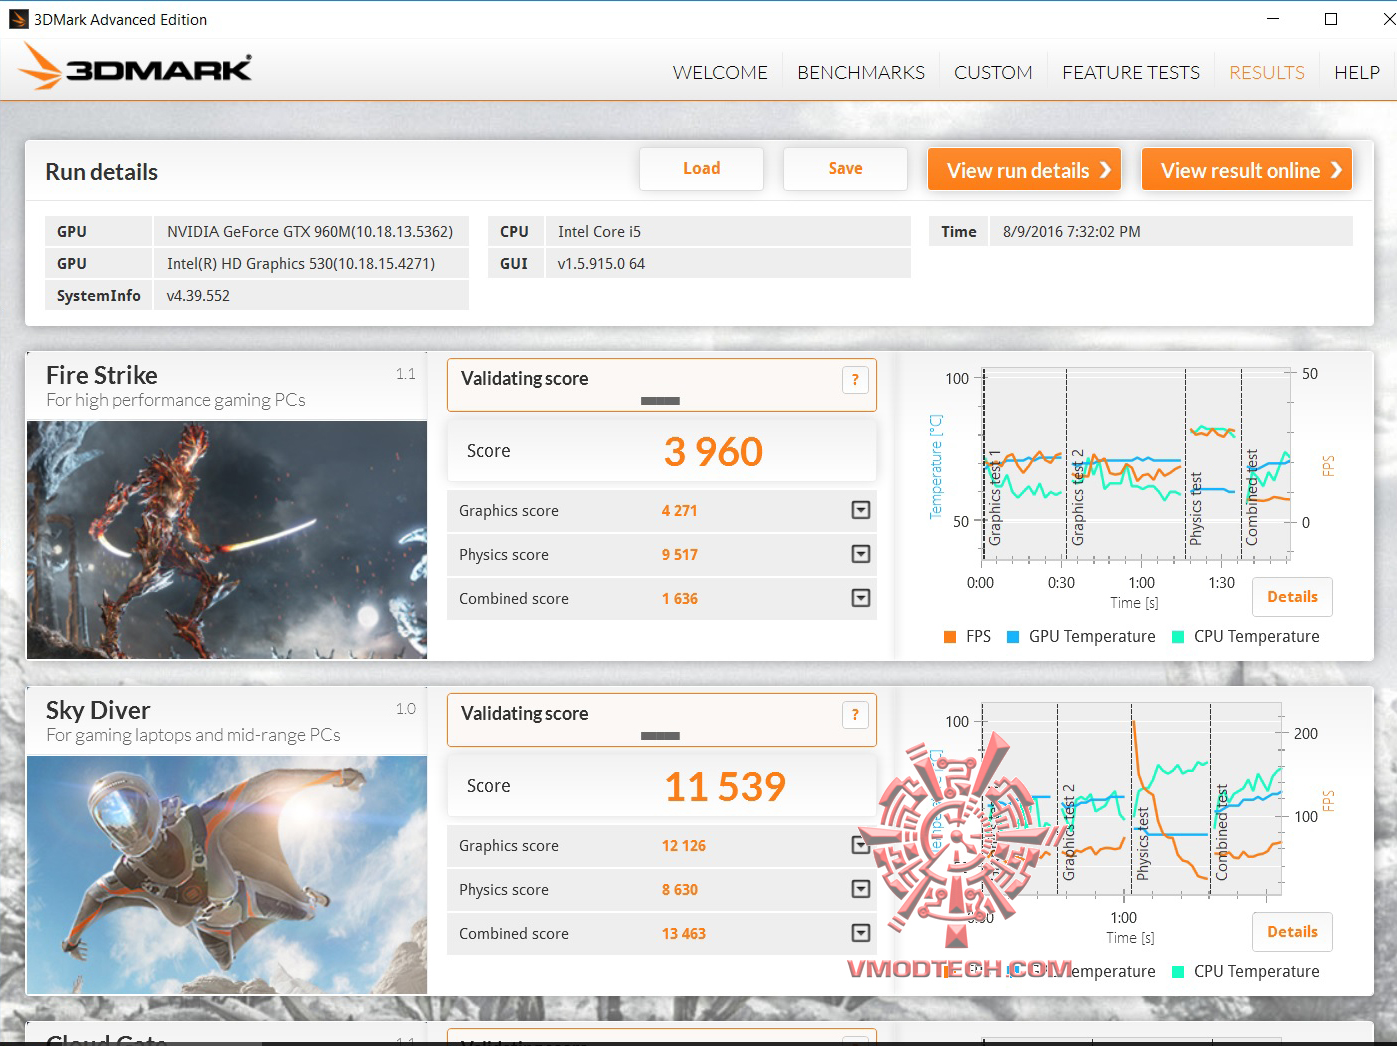The height and width of the screenshot is (1046, 1397).
Task: Open View result online
Action: (x=1247, y=170)
